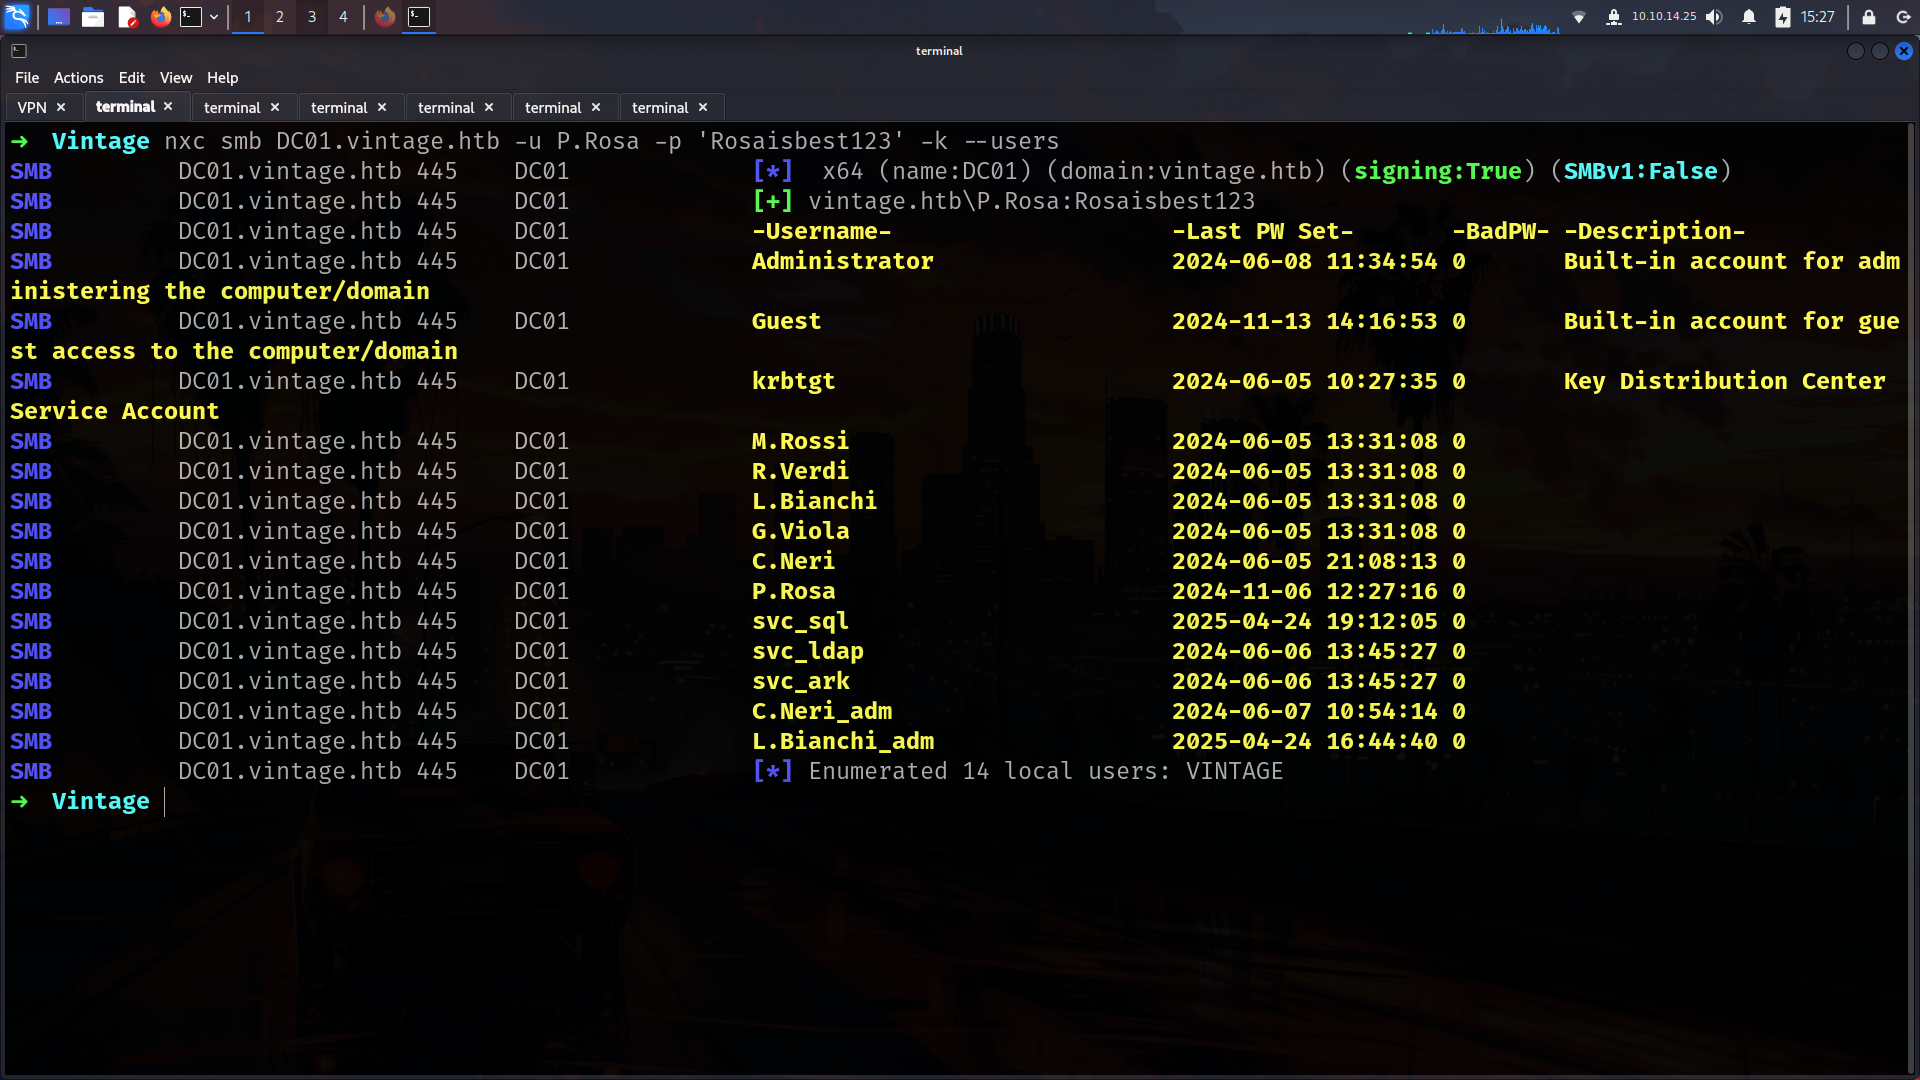The width and height of the screenshot is (1920, 1080).
Task: Click the G.Viola username
Action: (x=800, y=531)
